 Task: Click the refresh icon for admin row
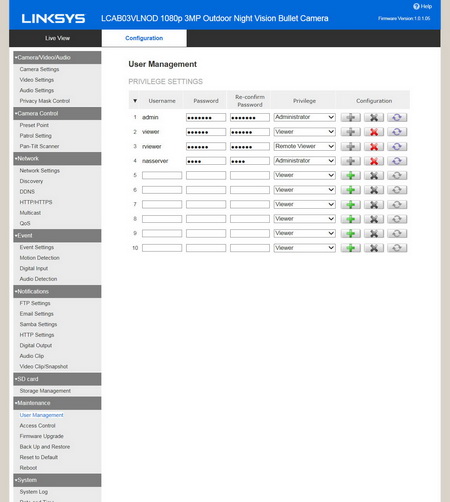[x=397, y=117]
